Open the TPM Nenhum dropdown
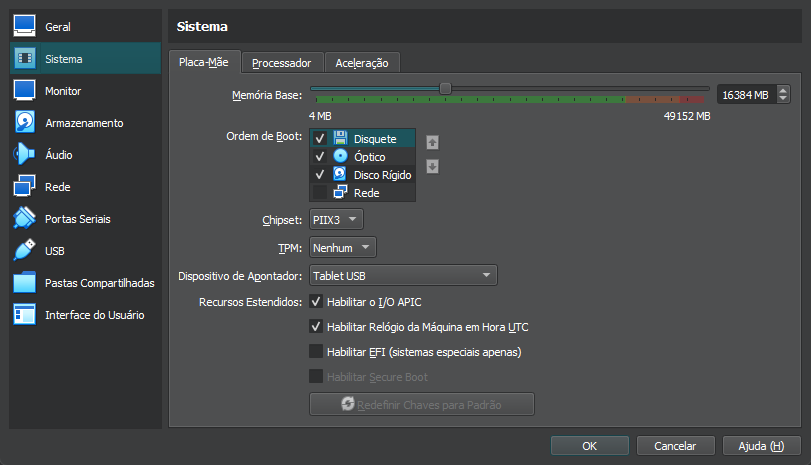The image size is (811, 465). (x=342, y=247)
